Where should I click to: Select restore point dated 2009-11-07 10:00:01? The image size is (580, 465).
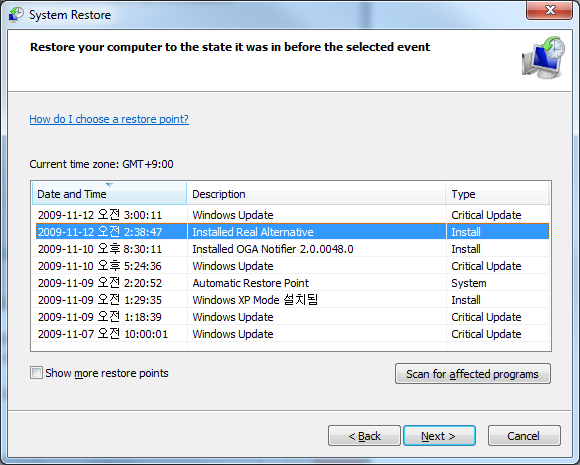coord(103,334)
